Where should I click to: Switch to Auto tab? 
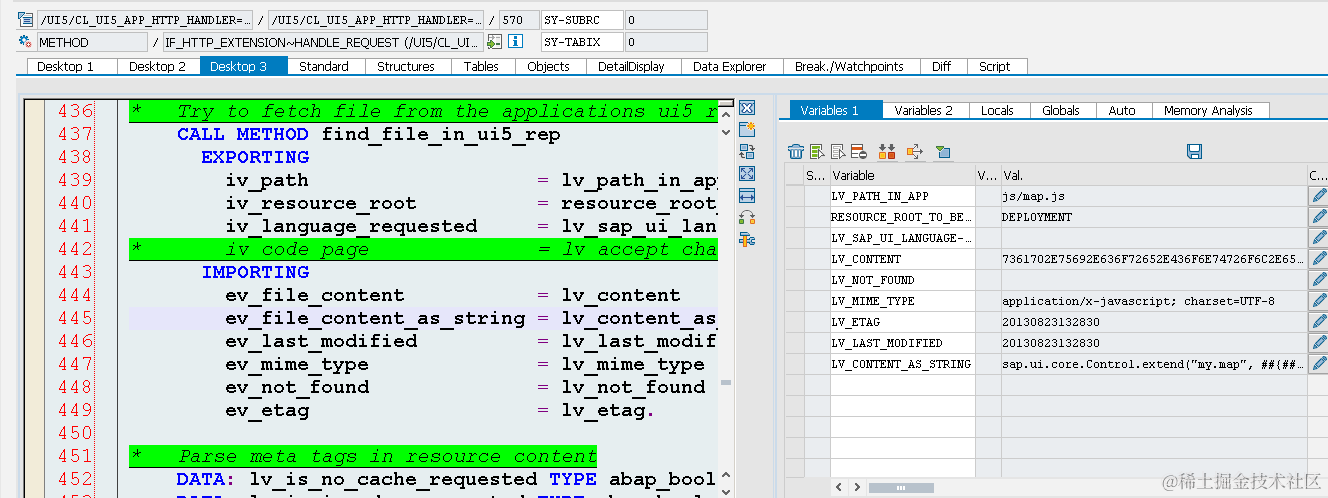point(1122,110)
